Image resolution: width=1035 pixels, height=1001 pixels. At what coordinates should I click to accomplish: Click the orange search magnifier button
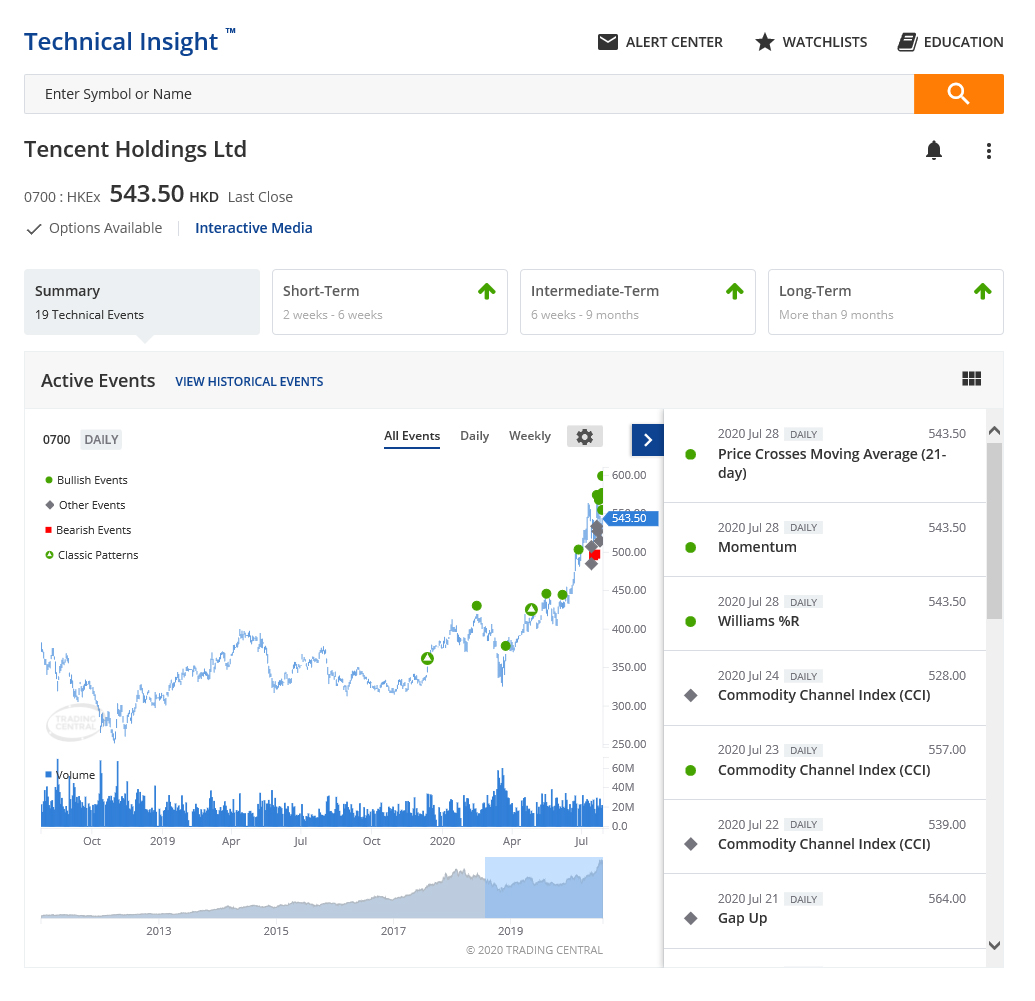click(958, 94)
